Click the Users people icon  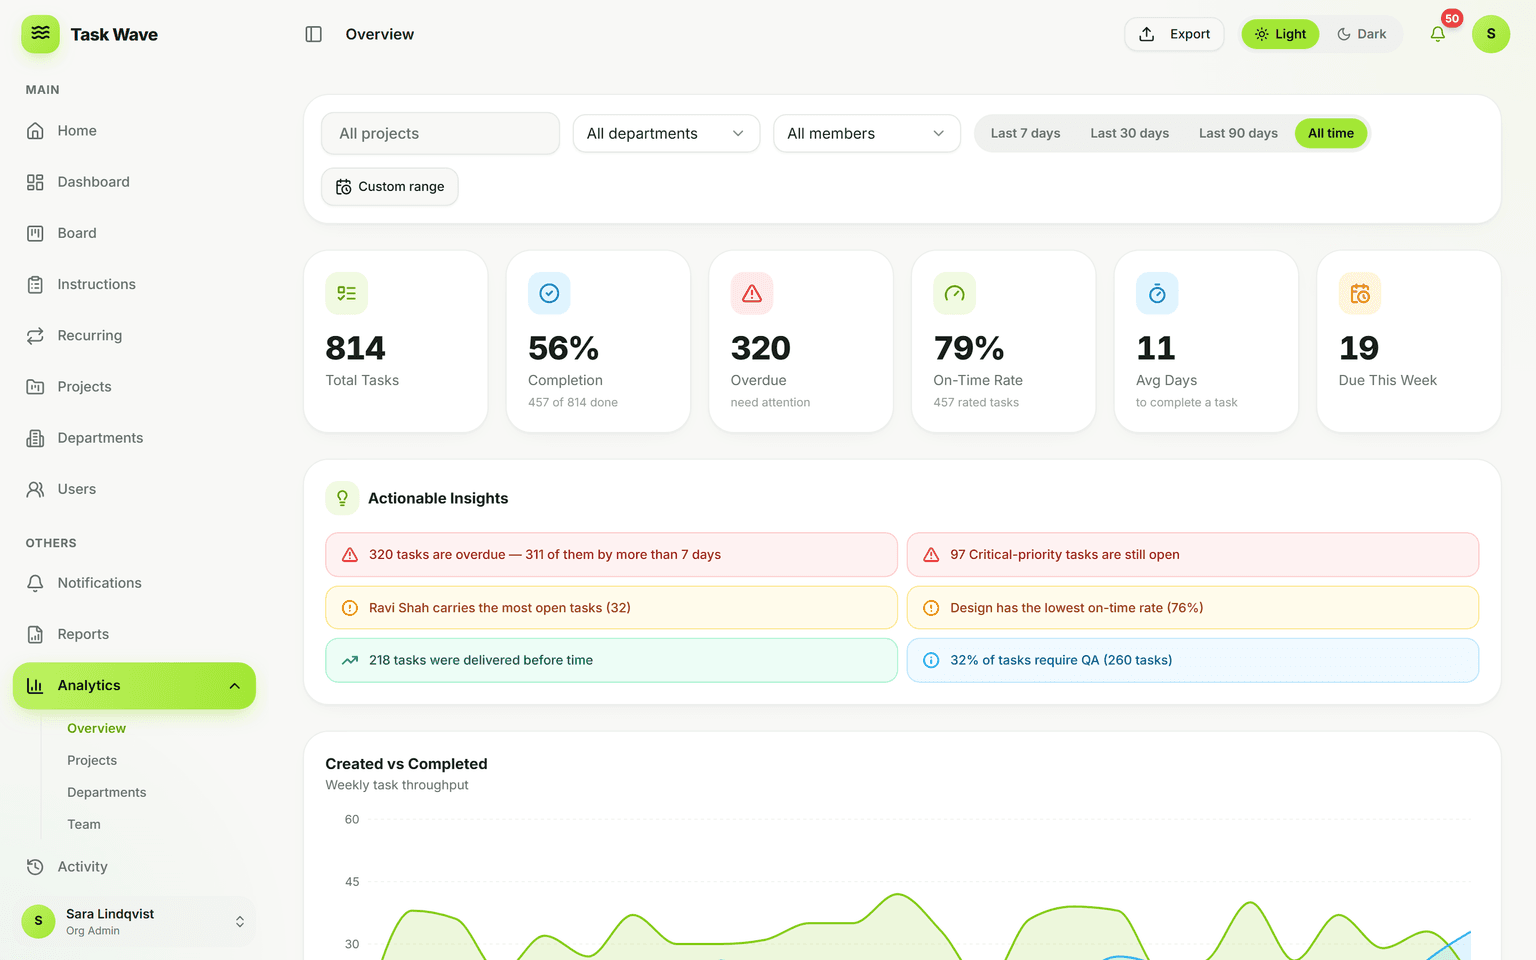[35, 489]
